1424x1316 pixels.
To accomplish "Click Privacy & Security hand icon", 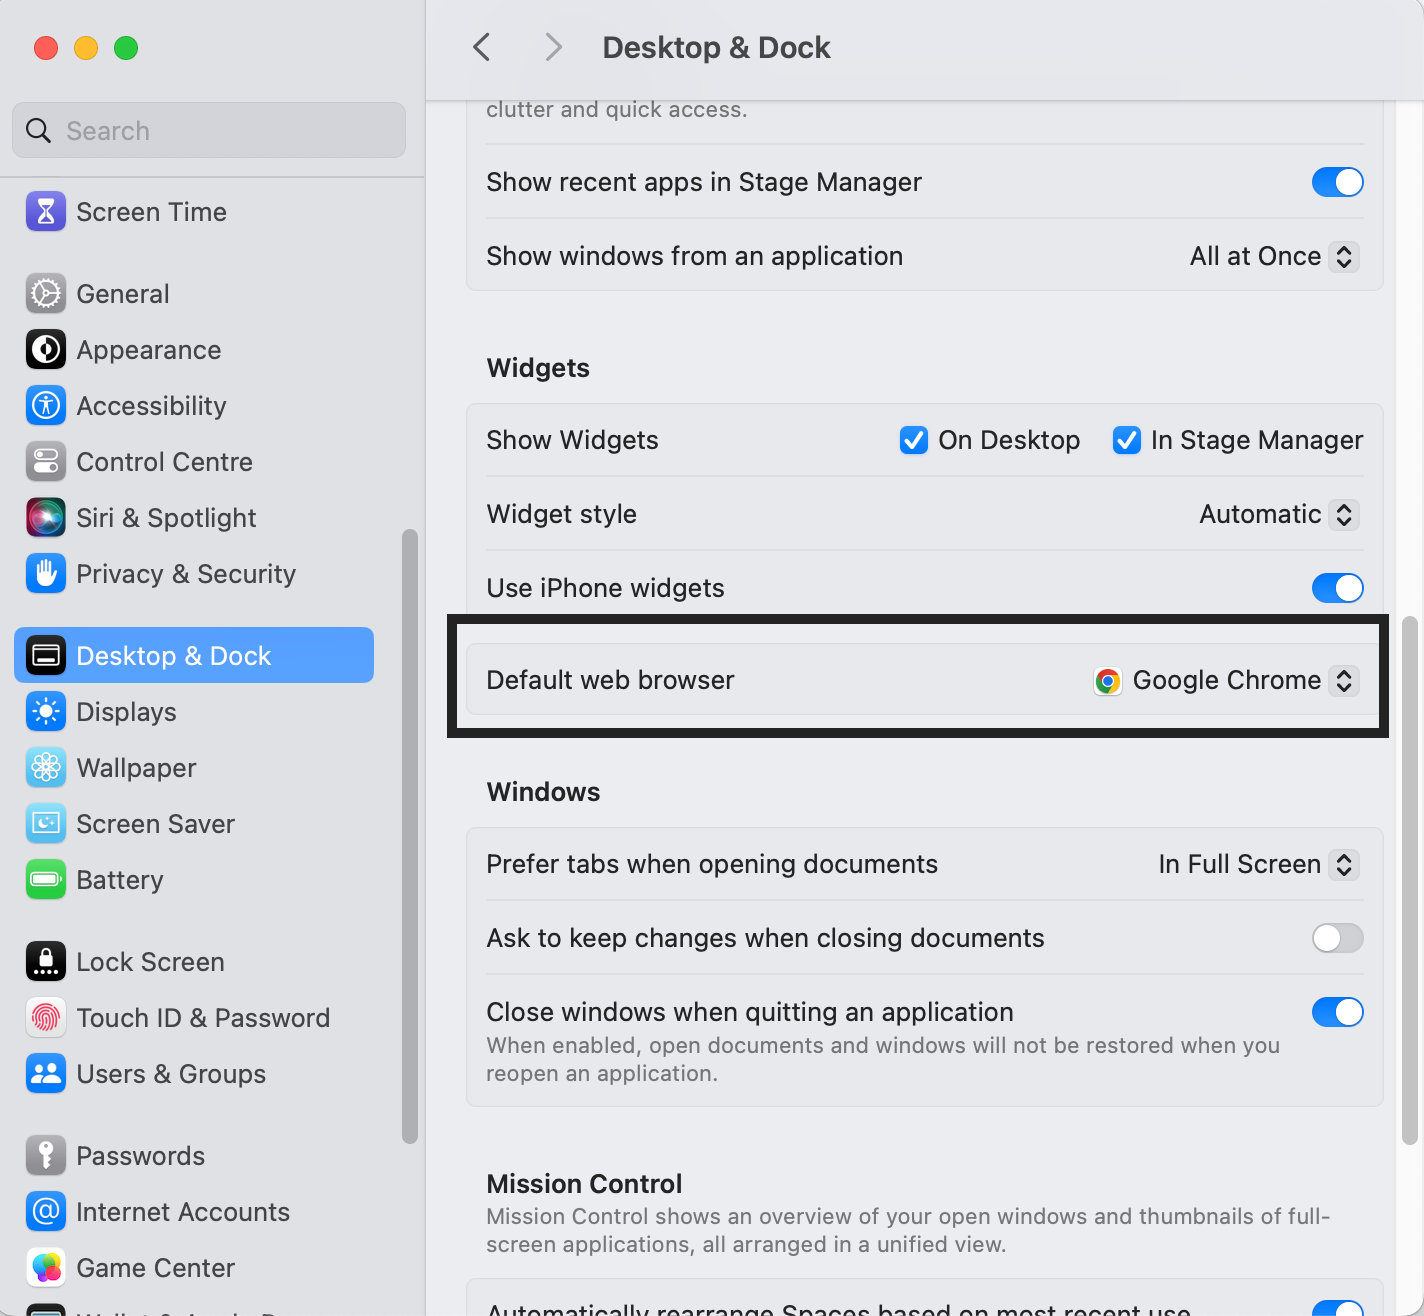I will coord(46,574).
